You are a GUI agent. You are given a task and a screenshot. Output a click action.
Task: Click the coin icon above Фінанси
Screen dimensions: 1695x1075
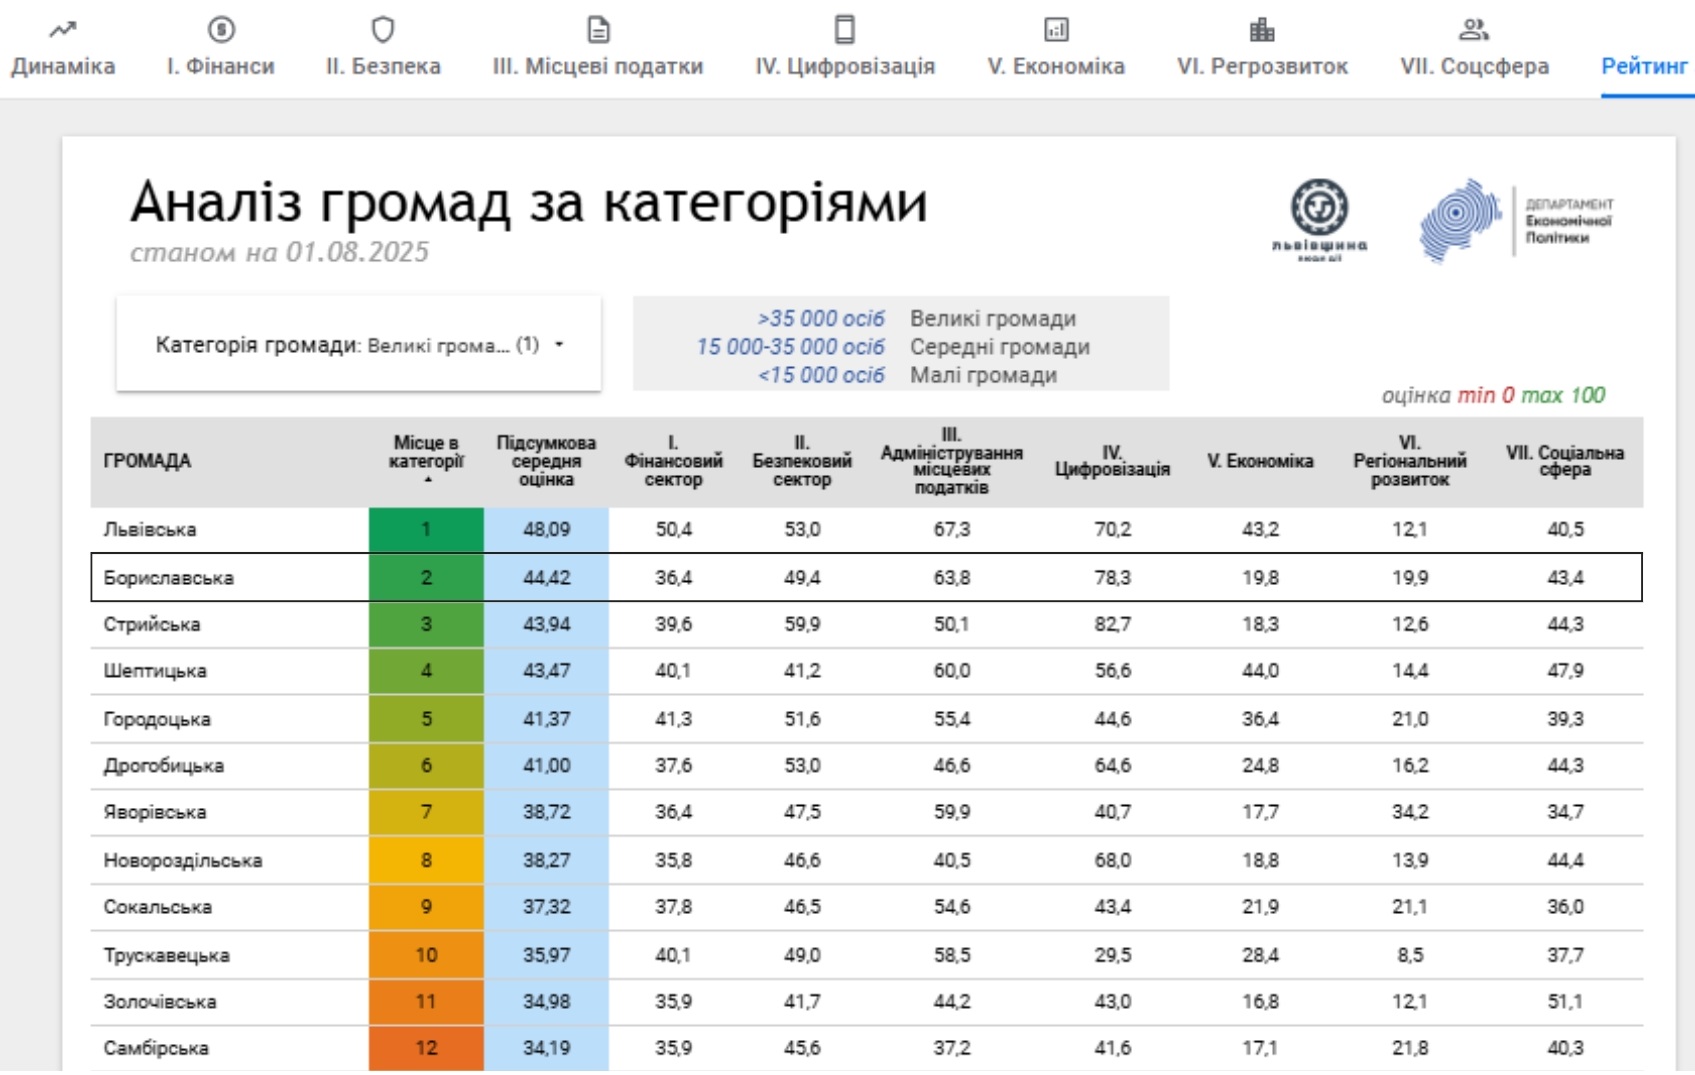point(221,29)
